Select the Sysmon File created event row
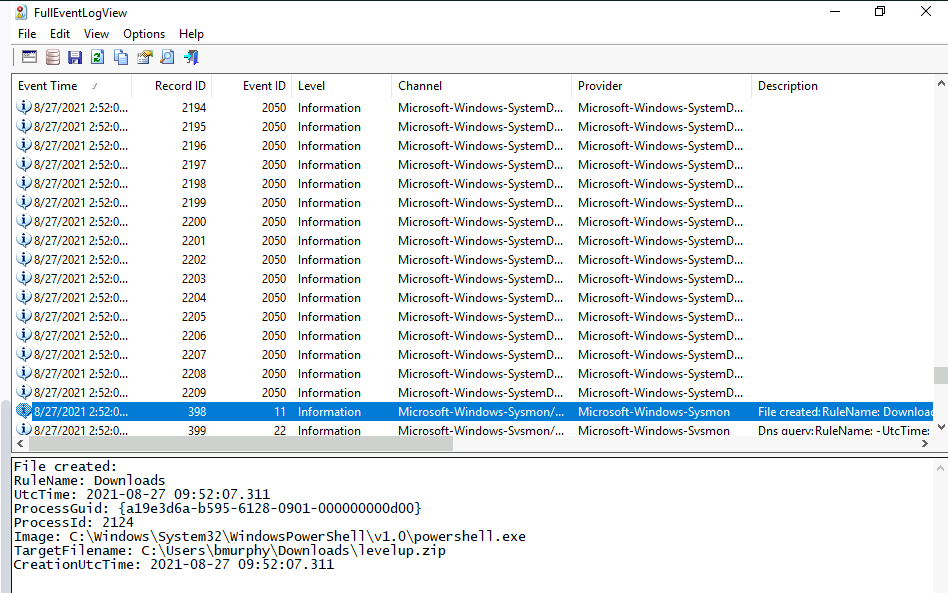Viewport: 948px width, 593px height. pyautogui.click(x=400, y=411)
